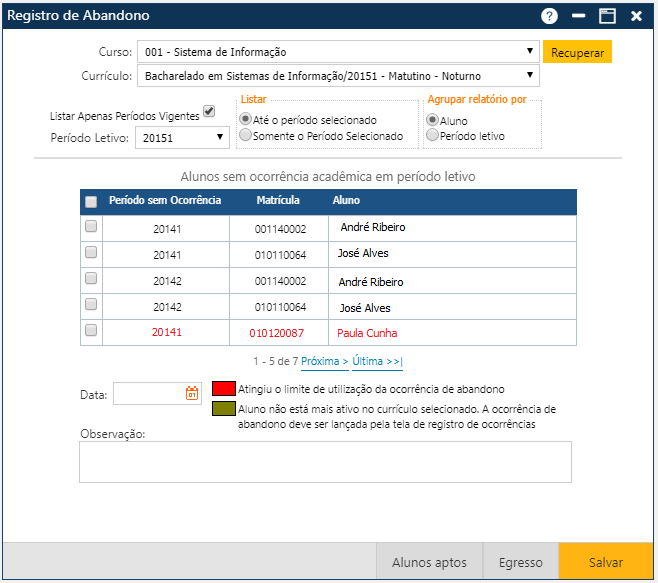Screen dimensions: 658x583
Task: Choose 'Período letivo' grouping radio button
Action: click(x=432, y=136)
